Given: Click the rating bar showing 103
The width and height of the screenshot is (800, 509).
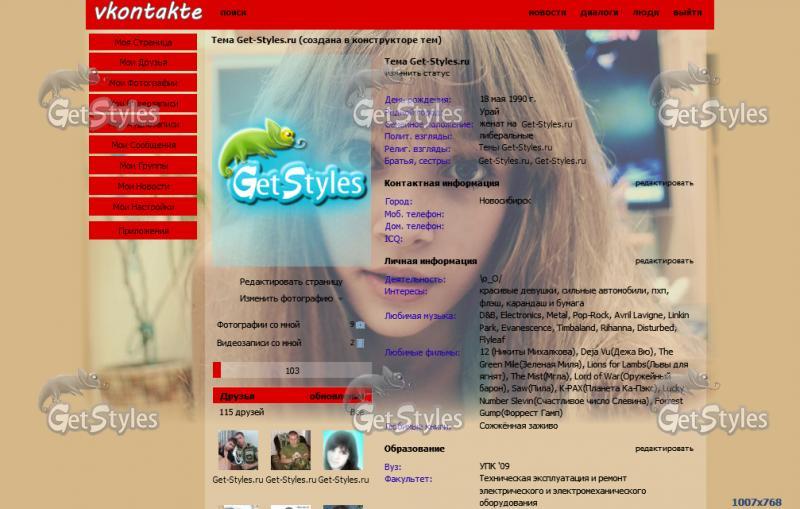Looking at the screenshot, I should click(292, 371).
